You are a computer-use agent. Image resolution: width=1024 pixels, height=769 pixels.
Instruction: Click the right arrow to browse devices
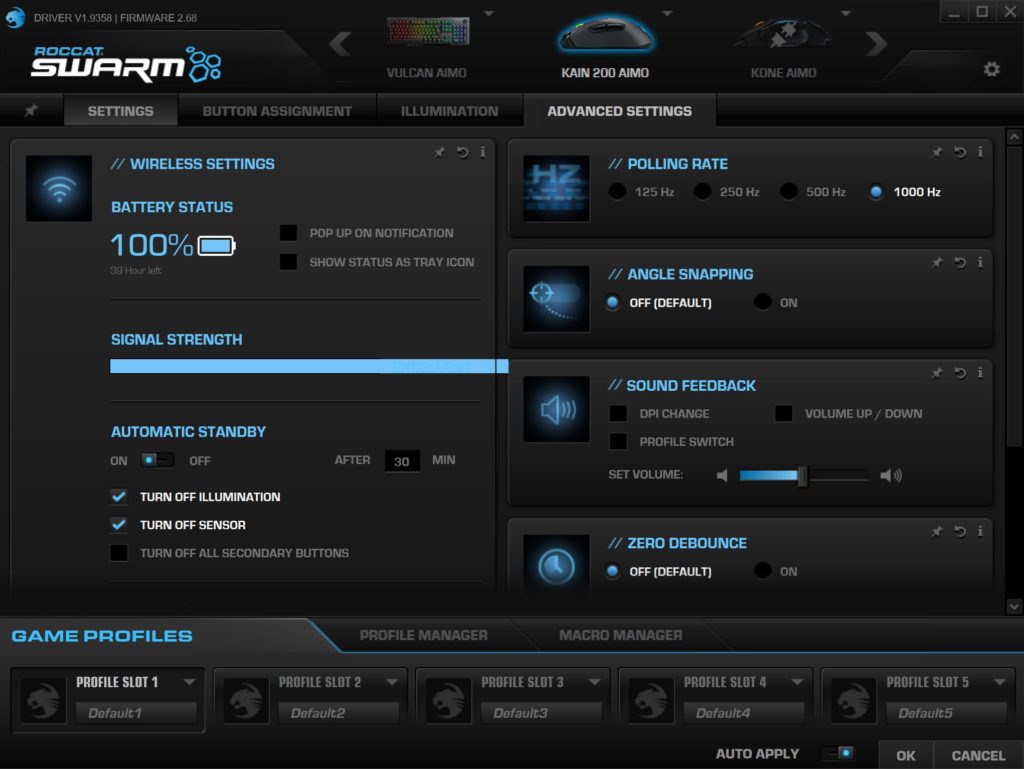coord(878,44)
